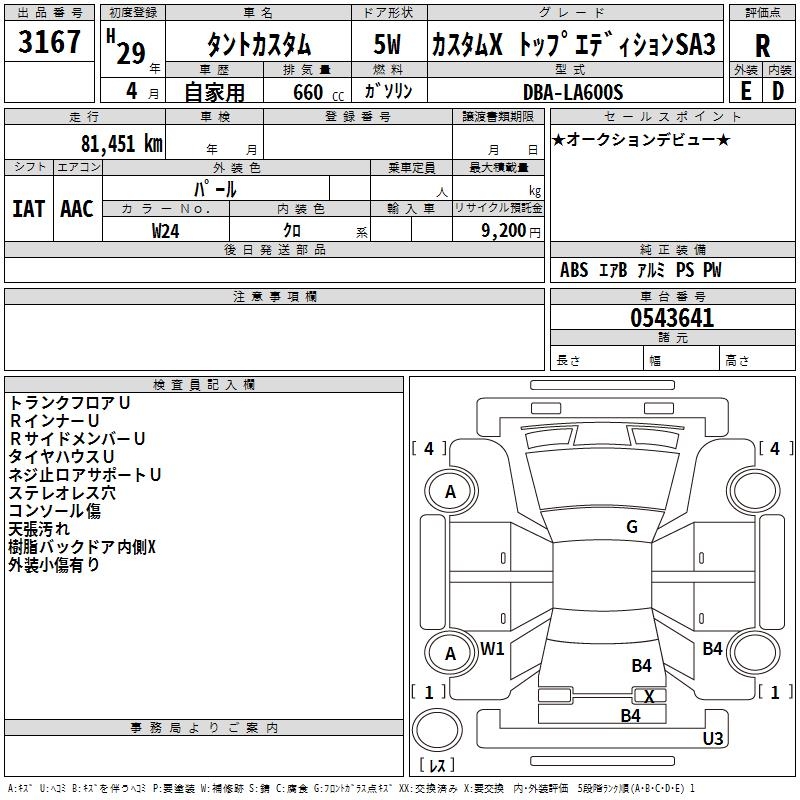The height and width of the screenshot is (800, 800).
Task: Click the A mark on front-left wheel
Action: [x=450, y=491]
